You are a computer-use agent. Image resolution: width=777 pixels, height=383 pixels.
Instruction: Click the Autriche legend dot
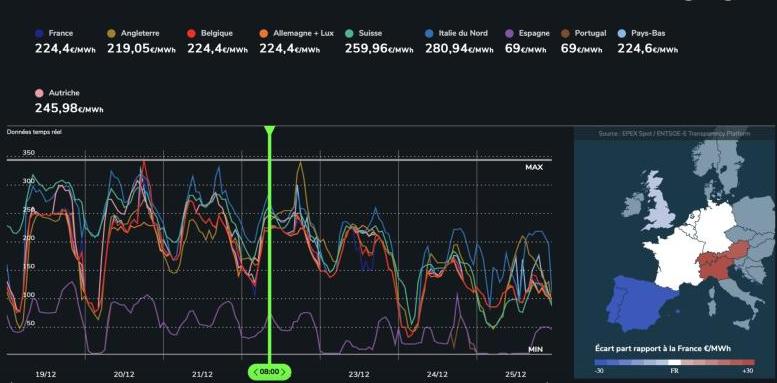39,93
